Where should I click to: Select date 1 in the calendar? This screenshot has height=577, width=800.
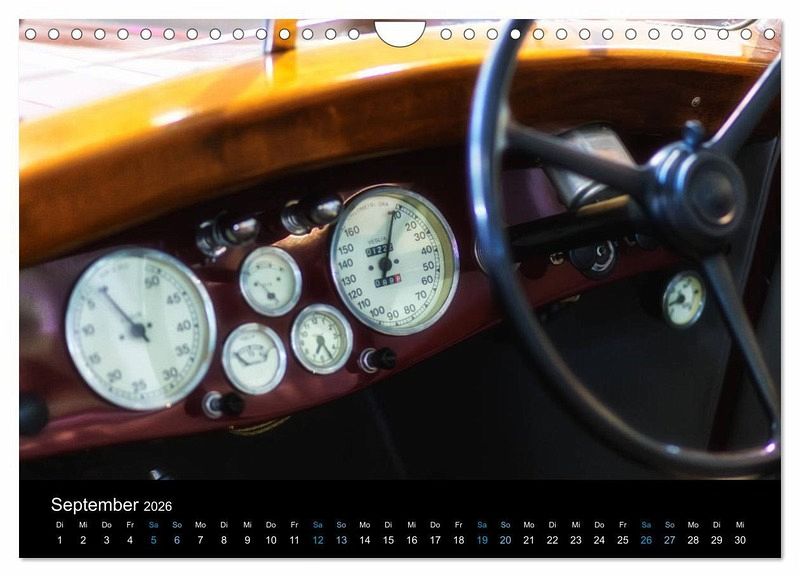pos(59,541)
